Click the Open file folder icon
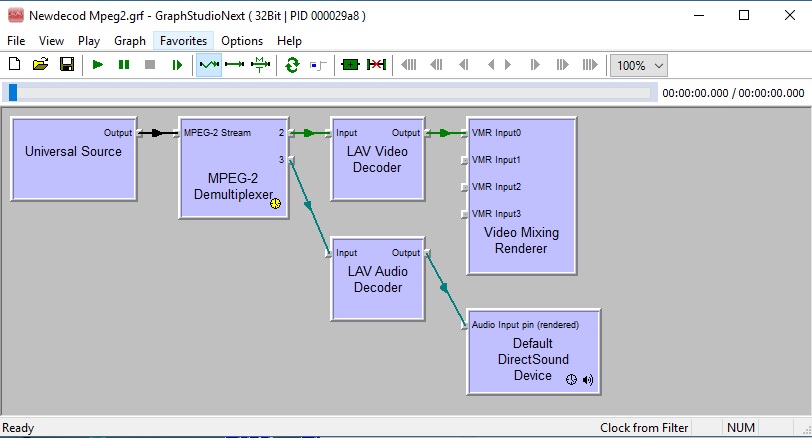Viewport: 812px width, 438px height. (40, 65)
